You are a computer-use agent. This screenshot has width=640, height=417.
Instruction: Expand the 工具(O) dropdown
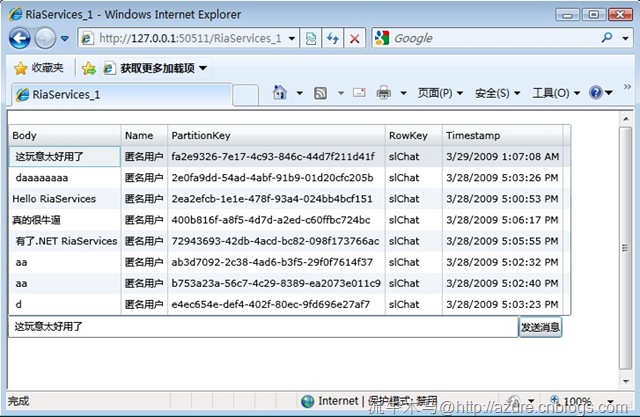pyautogui.click(x=555, y=93)
